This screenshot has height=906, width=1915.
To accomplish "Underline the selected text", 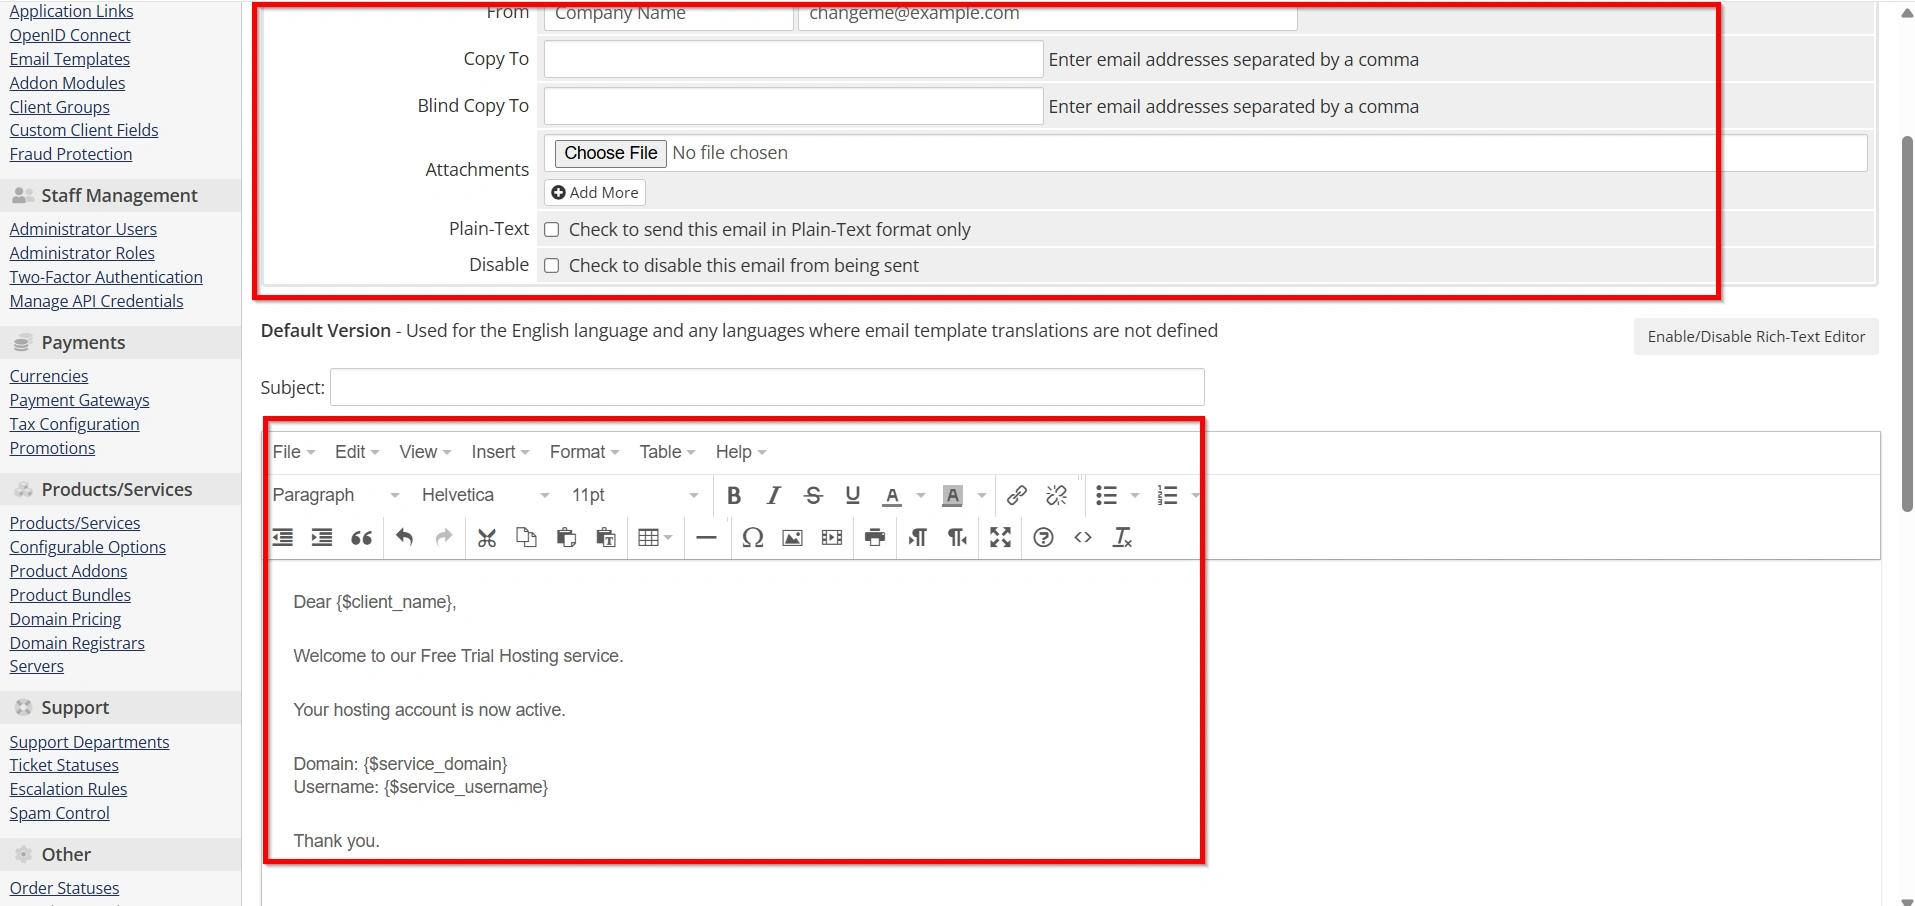I will [x=852, y=495].
